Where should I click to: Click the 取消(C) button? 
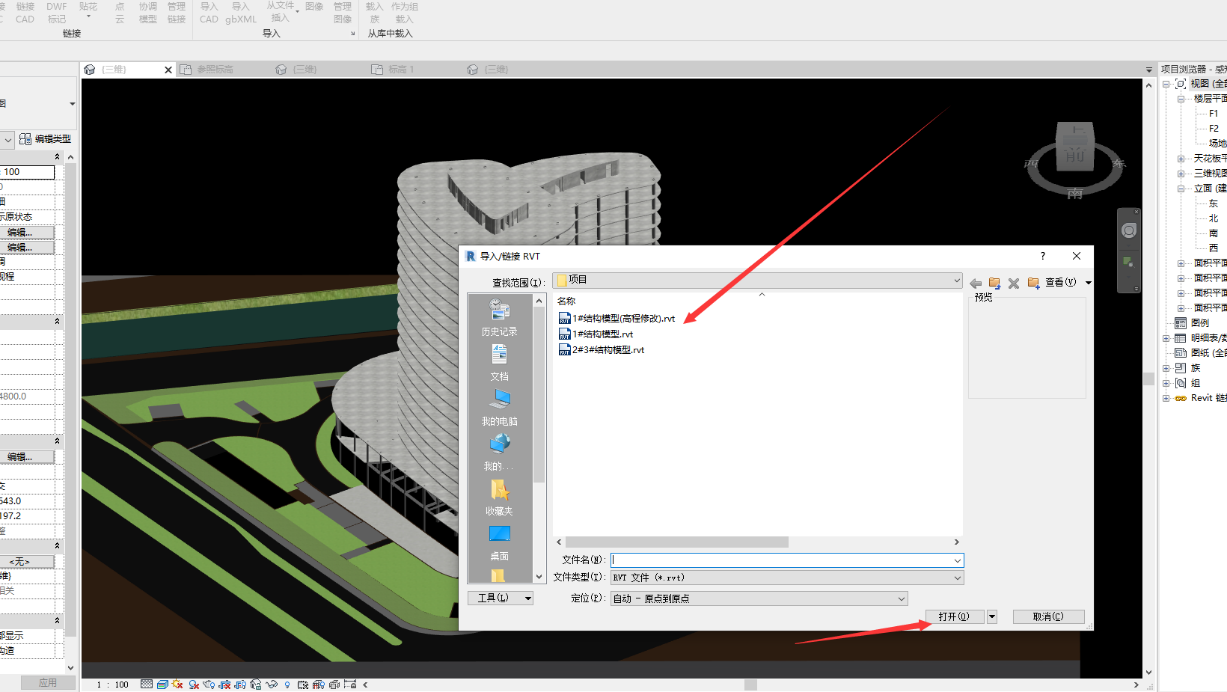coord(1048,617)
